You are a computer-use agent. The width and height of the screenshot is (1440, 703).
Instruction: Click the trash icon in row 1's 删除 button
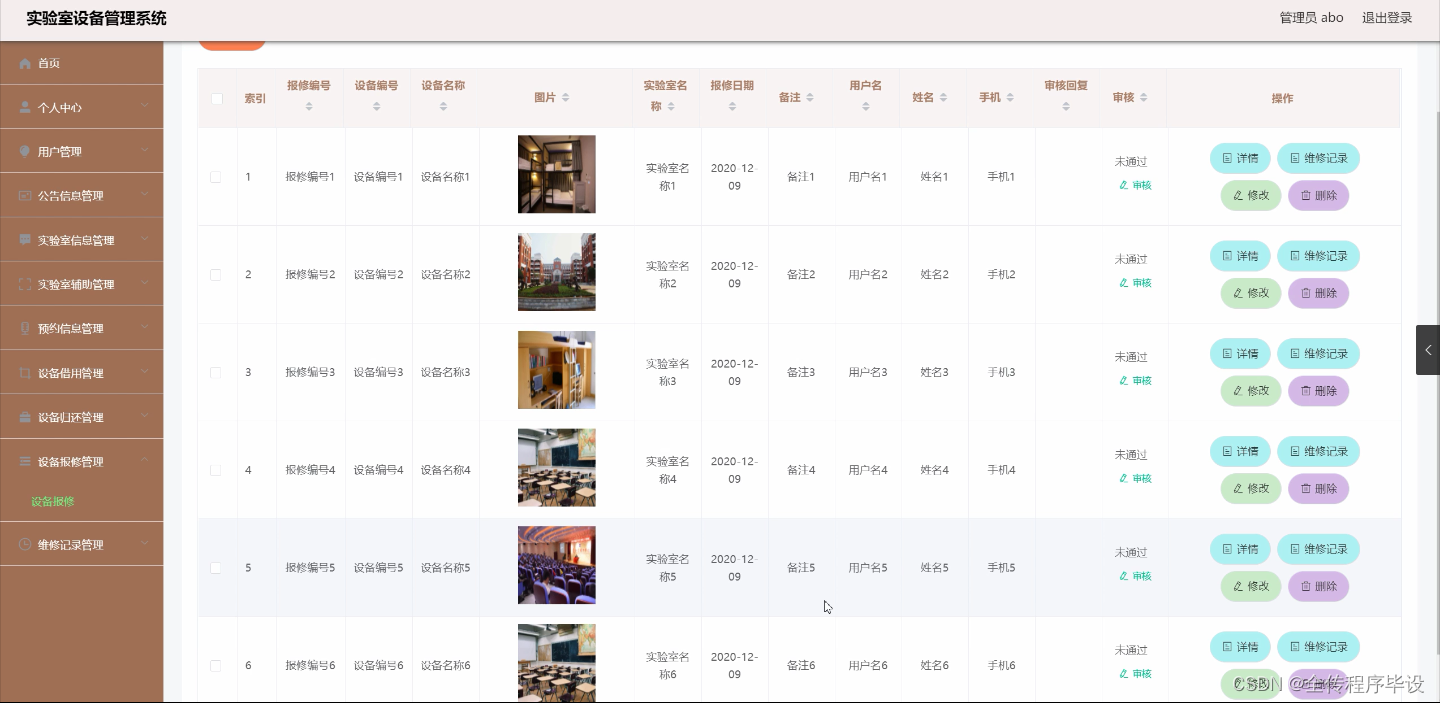click(x=1305, y=195)
